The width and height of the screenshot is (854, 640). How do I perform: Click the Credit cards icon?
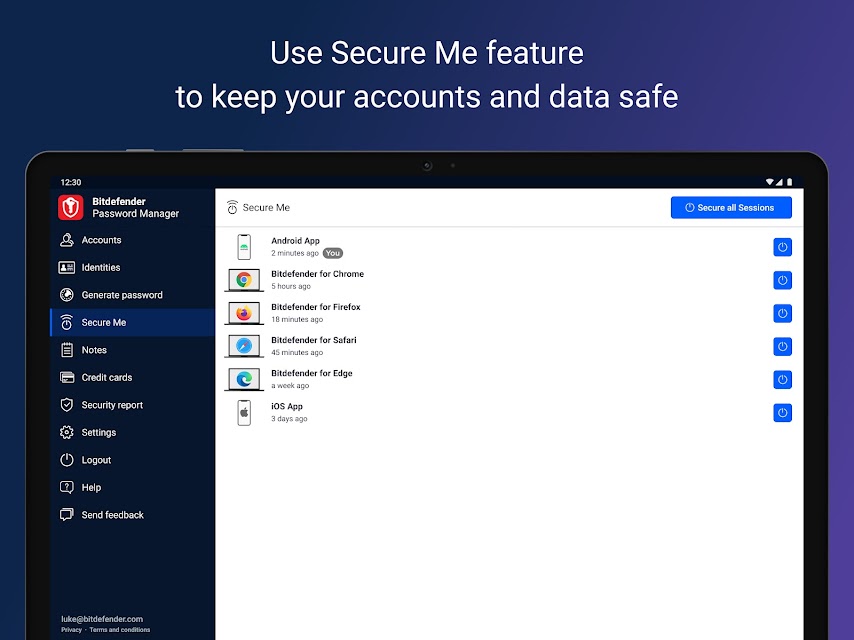(x=67, y=378)
